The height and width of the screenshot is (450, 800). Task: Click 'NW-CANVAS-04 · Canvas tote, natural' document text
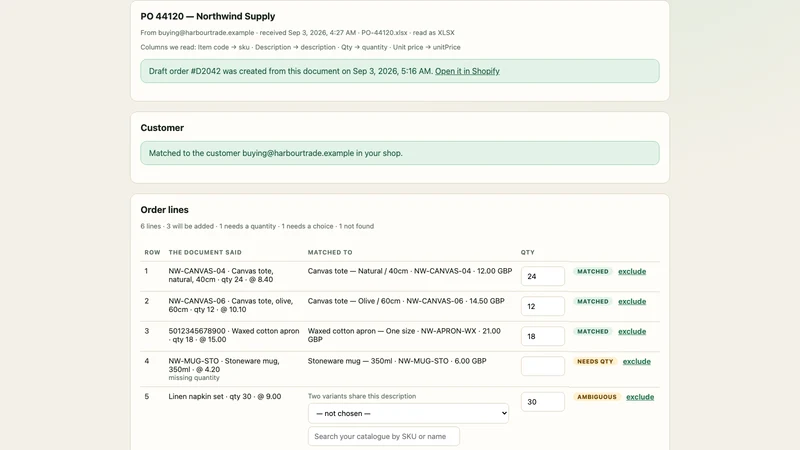click(x=221, y=275)
